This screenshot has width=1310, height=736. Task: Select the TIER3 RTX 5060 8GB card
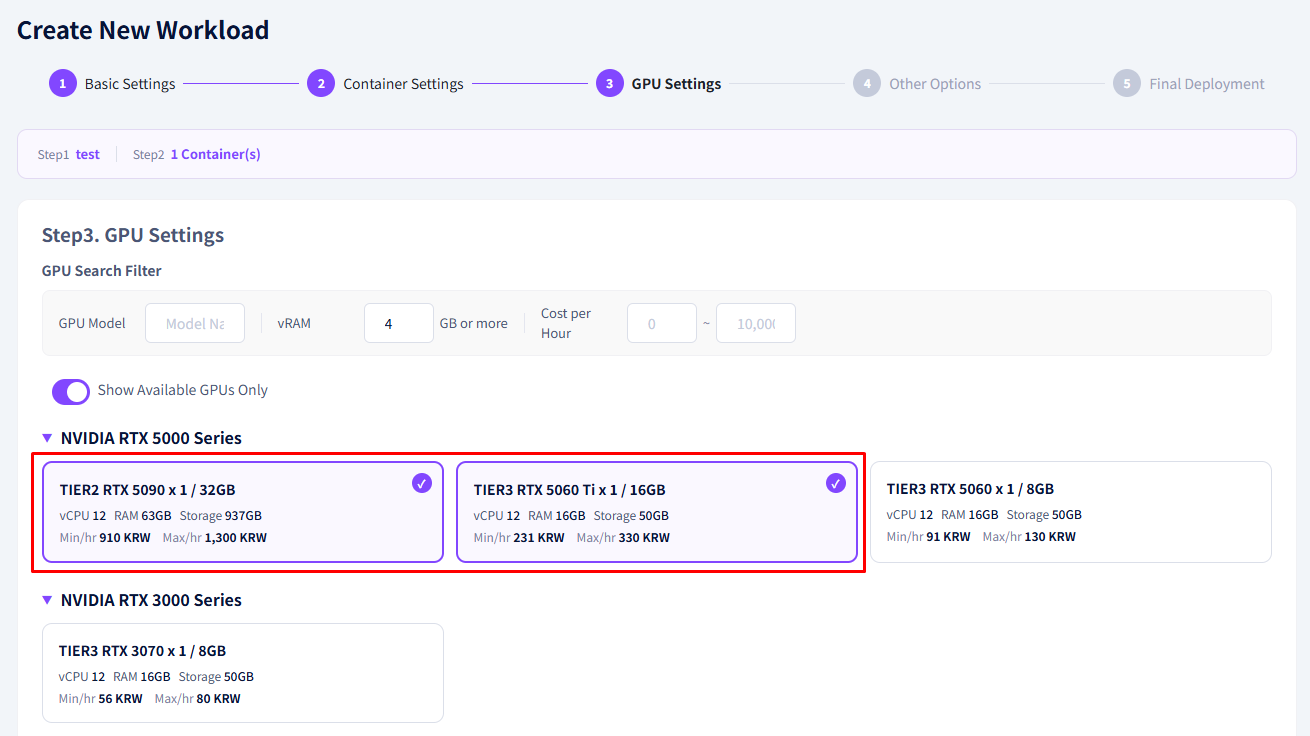1071,512
